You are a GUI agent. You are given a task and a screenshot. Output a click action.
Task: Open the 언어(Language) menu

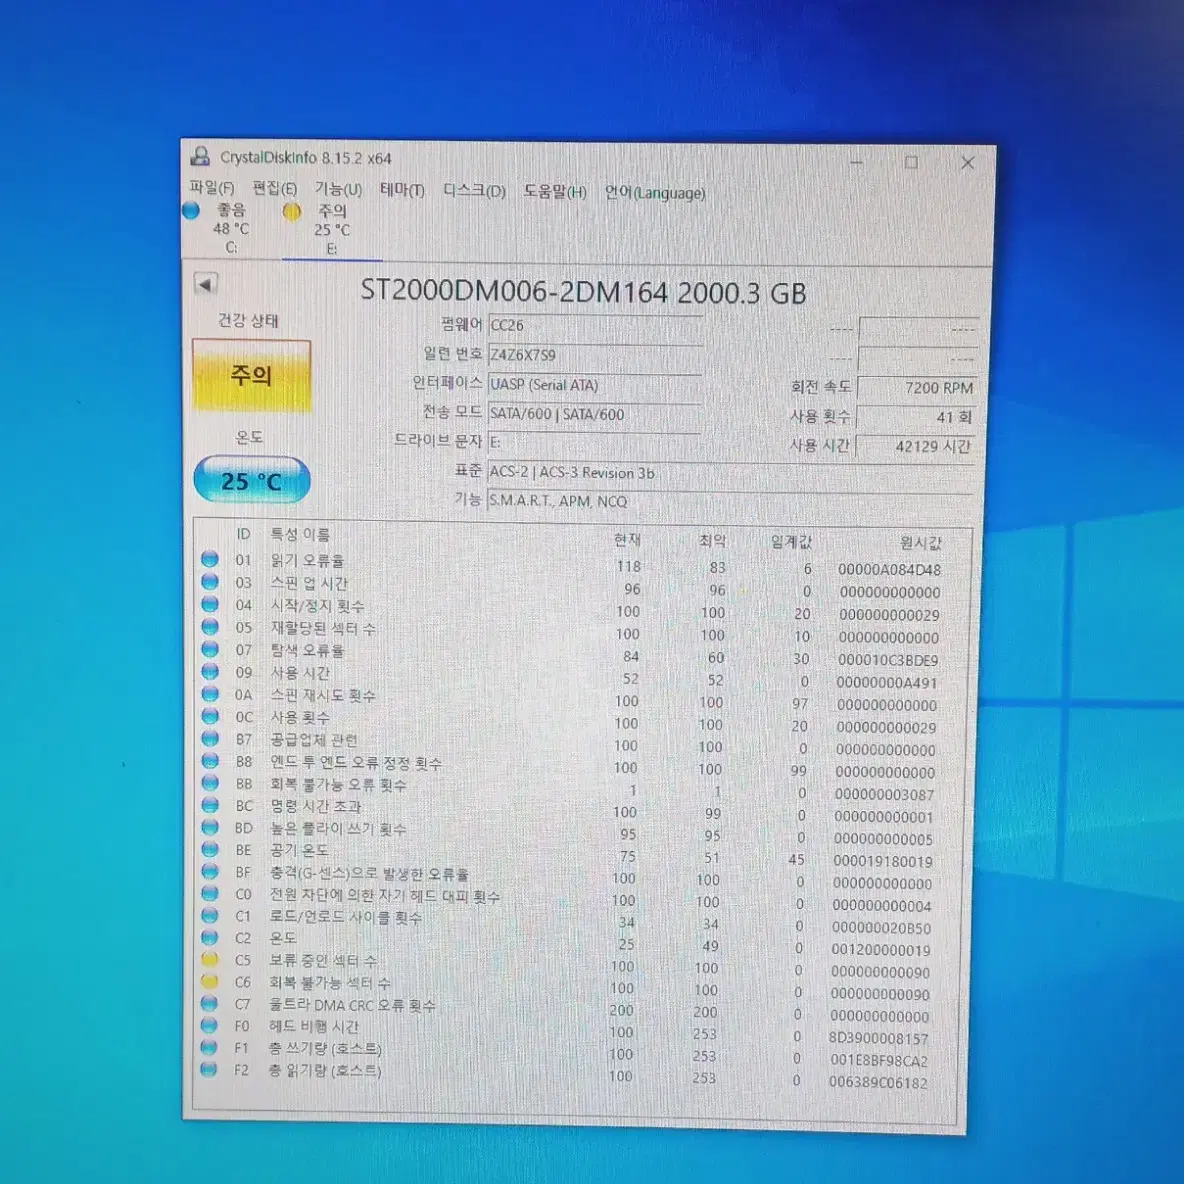(x=655, y=193)
